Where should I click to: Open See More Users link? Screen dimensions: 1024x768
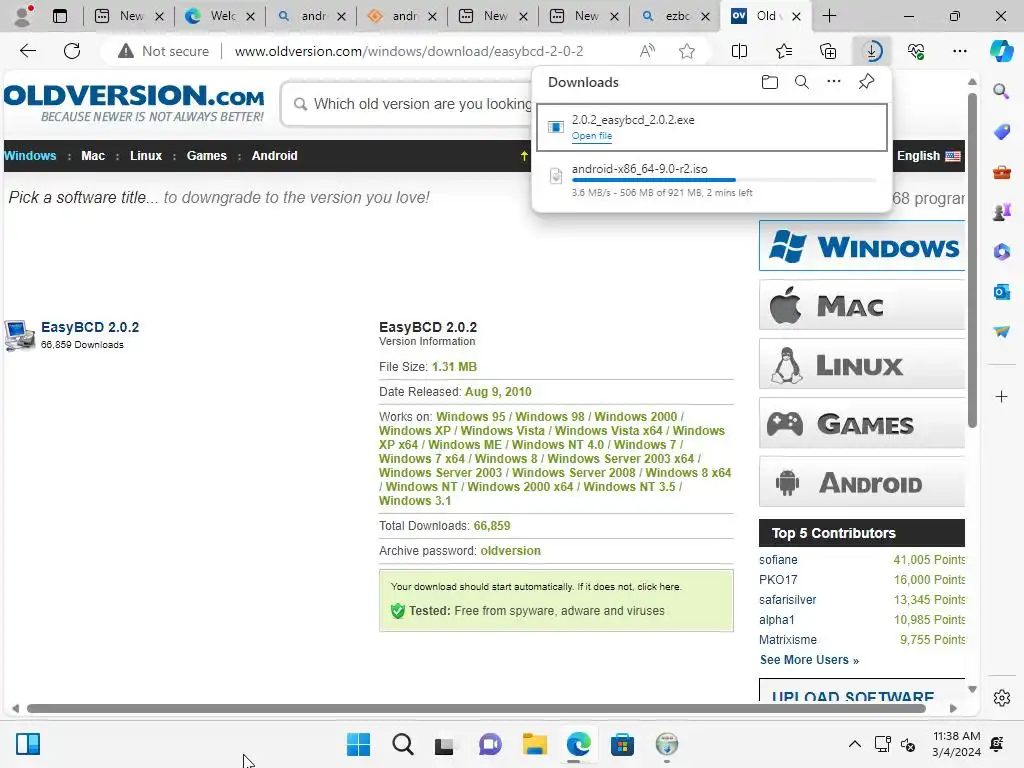pyautogui.click(x=809, y=660)
